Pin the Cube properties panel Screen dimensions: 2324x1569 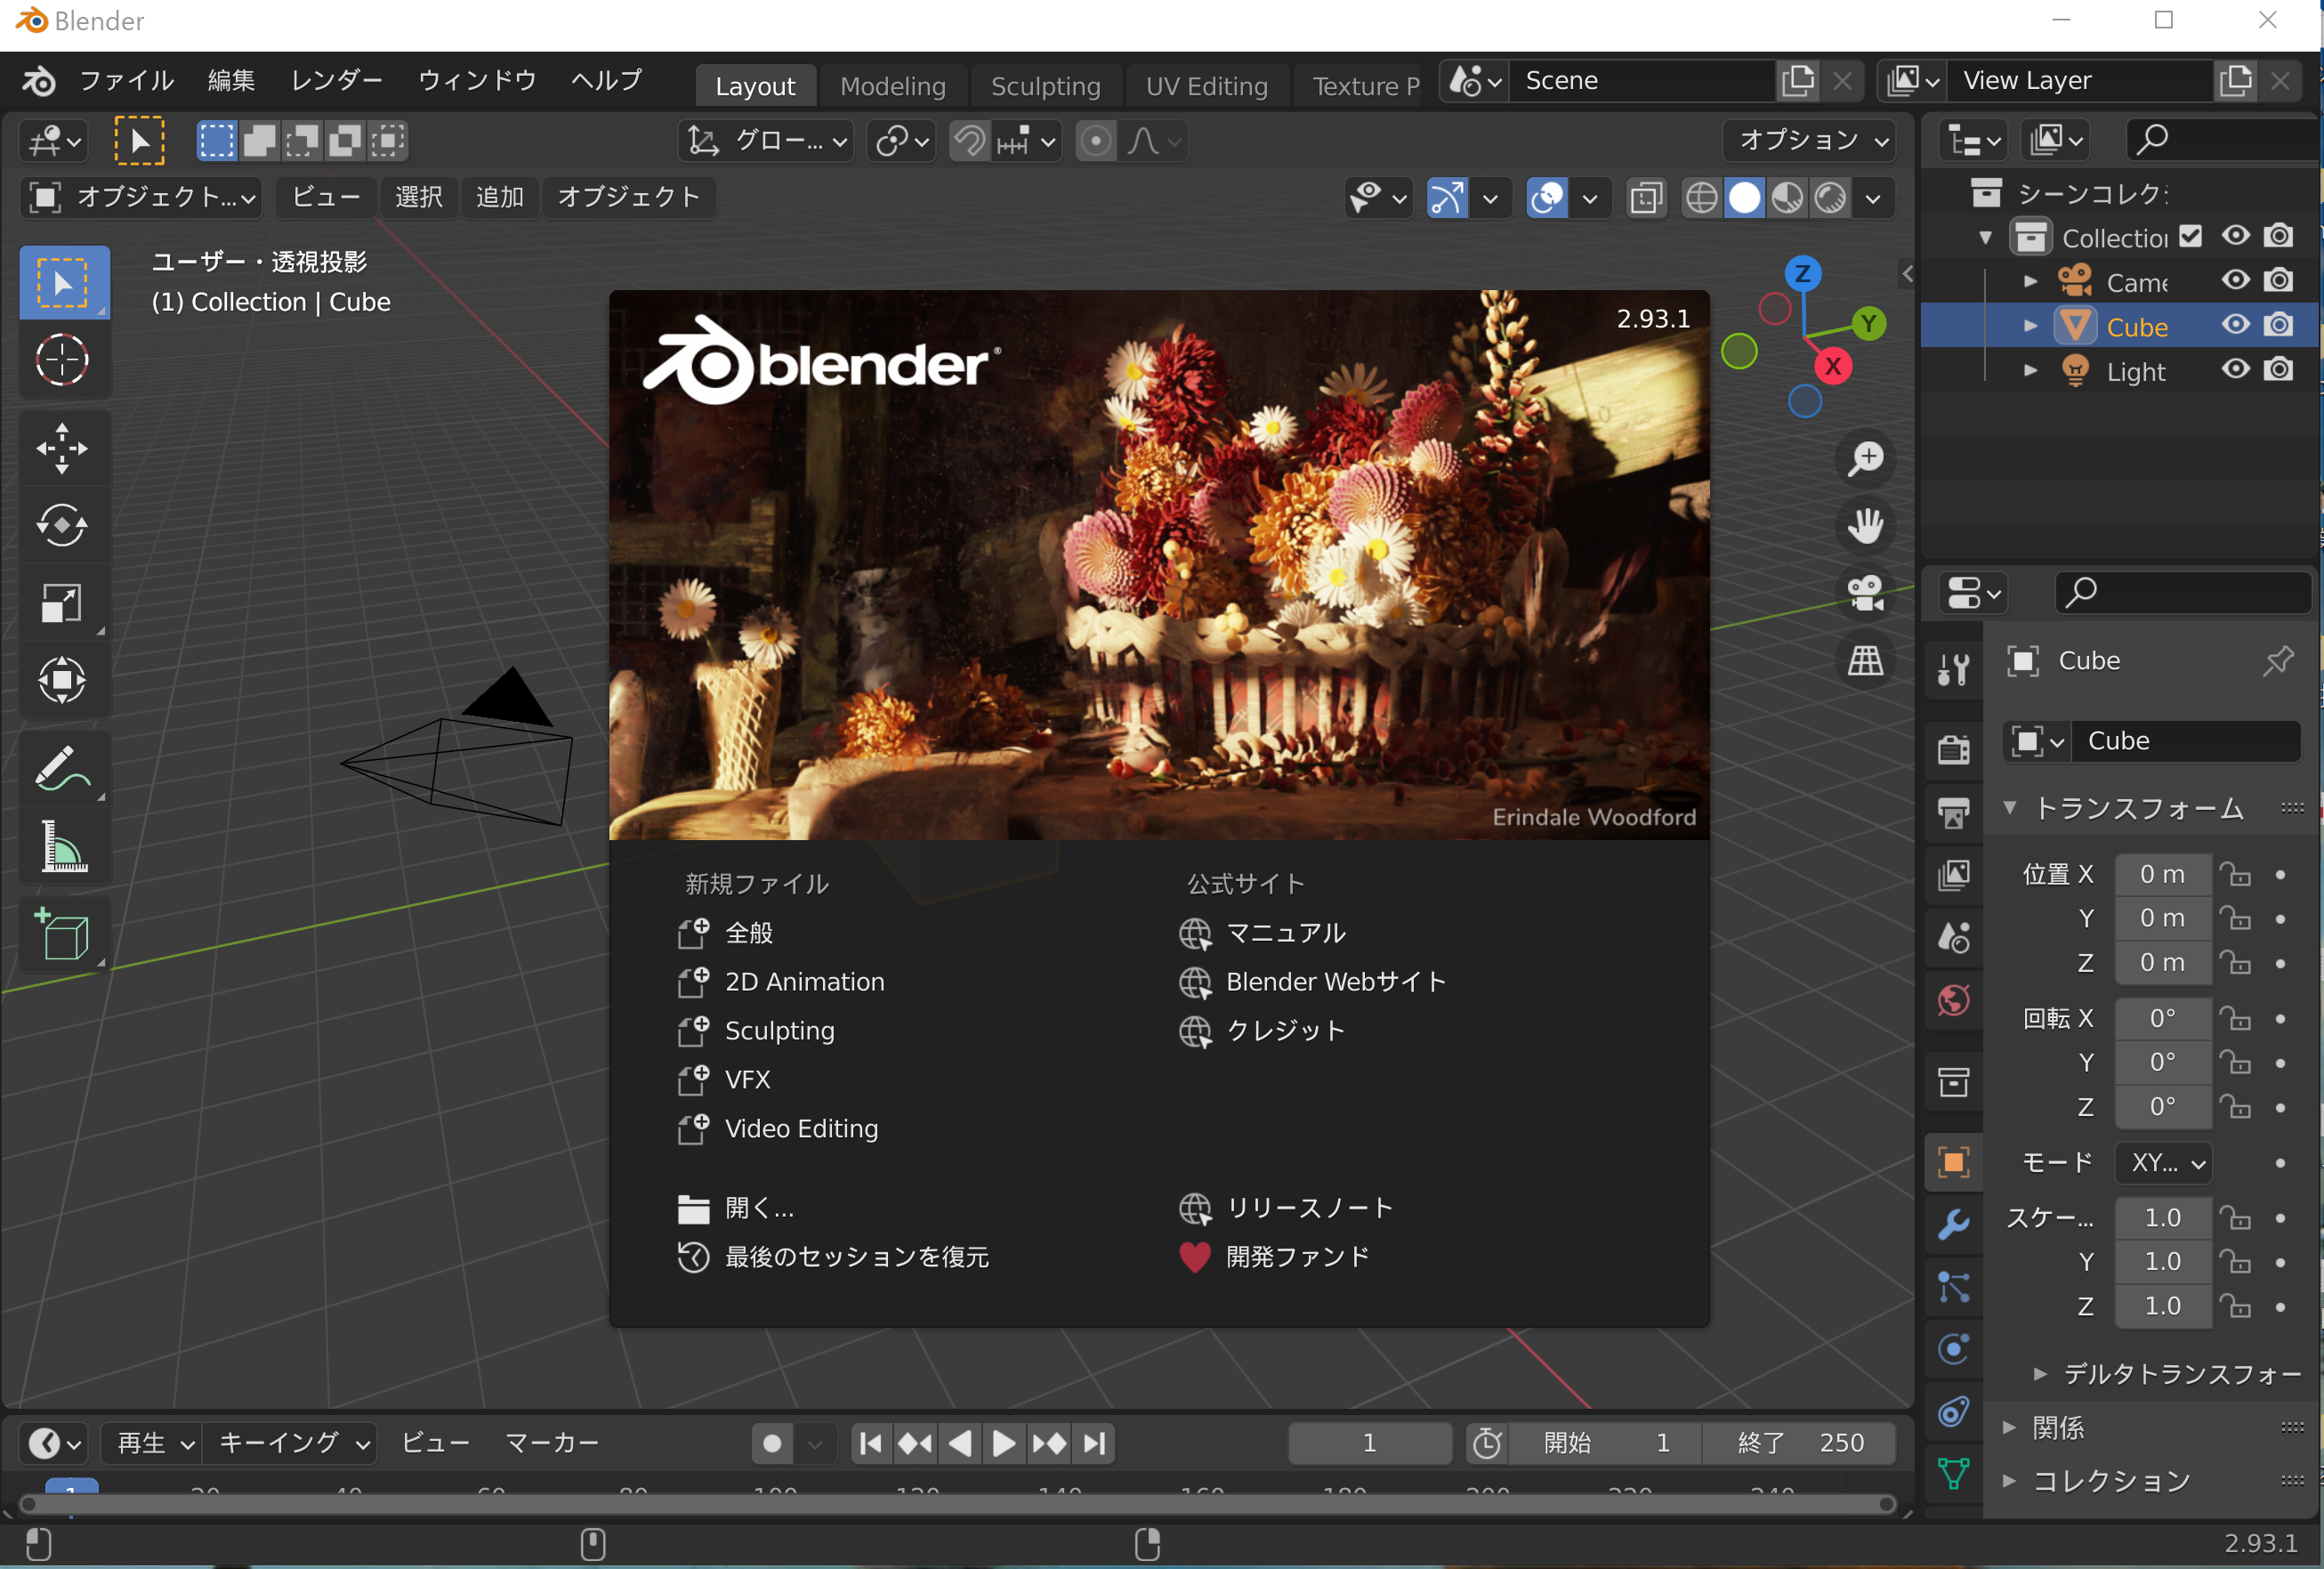(2279, 661)
